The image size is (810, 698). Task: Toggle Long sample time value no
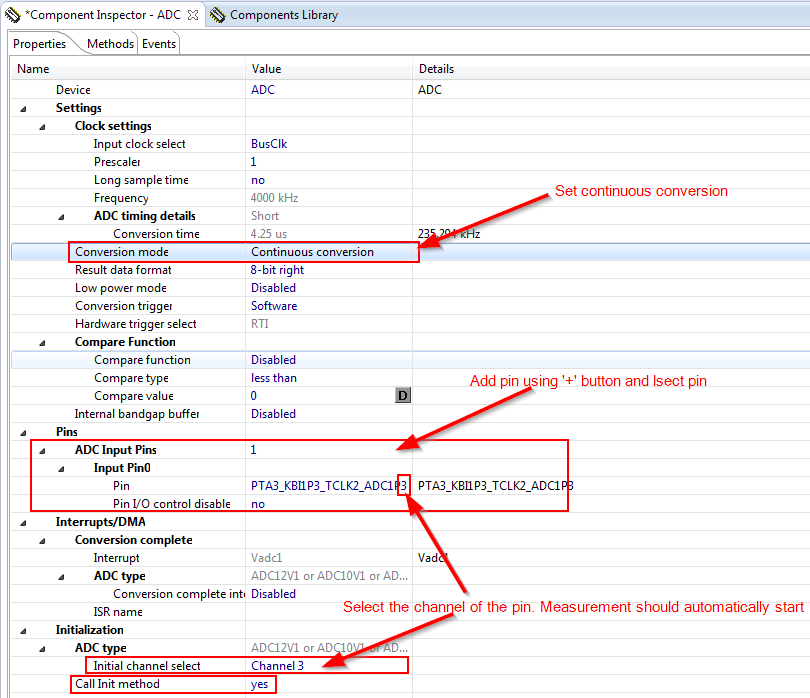tap(258, 180)
